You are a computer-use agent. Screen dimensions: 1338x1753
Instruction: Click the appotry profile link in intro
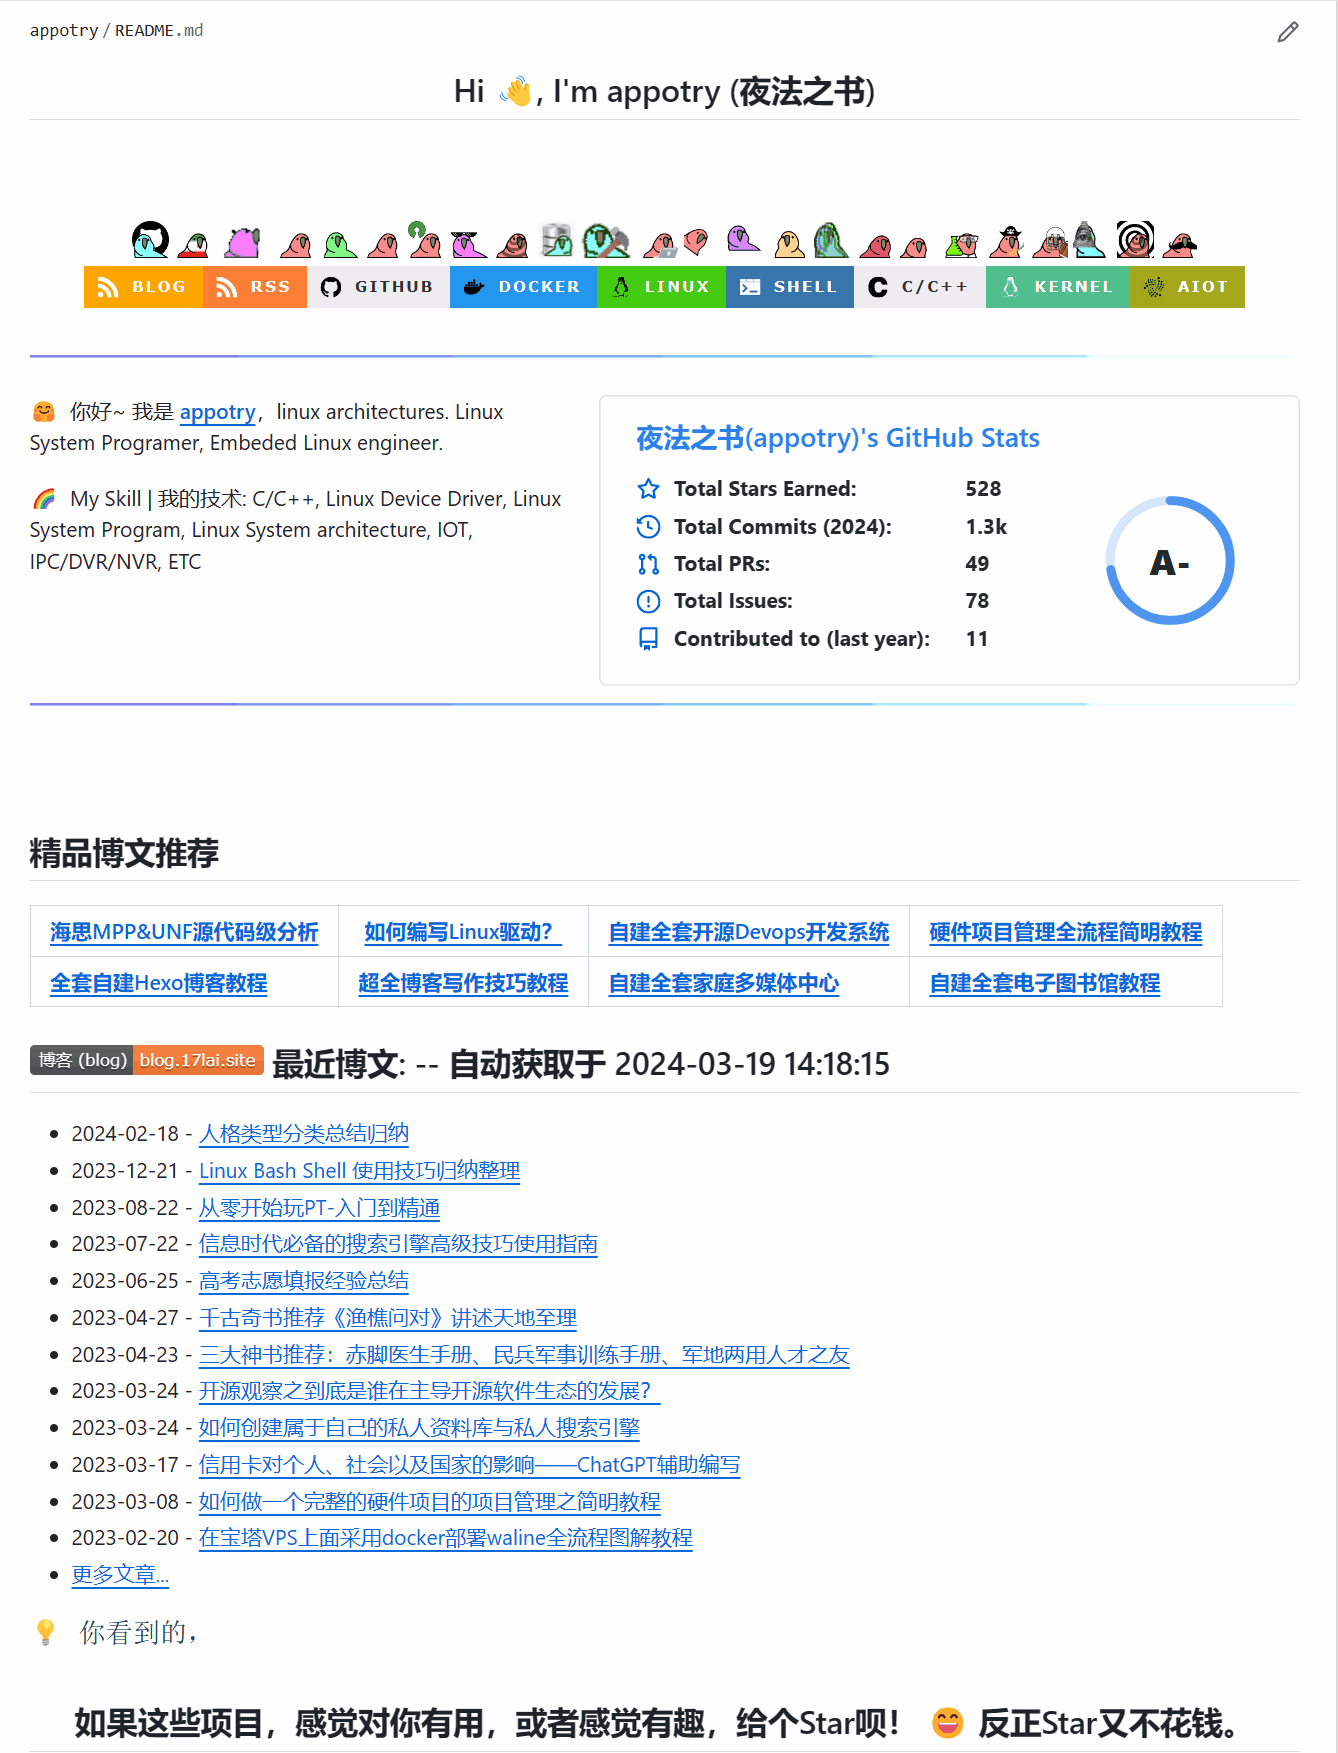click(x=217, y=412)
